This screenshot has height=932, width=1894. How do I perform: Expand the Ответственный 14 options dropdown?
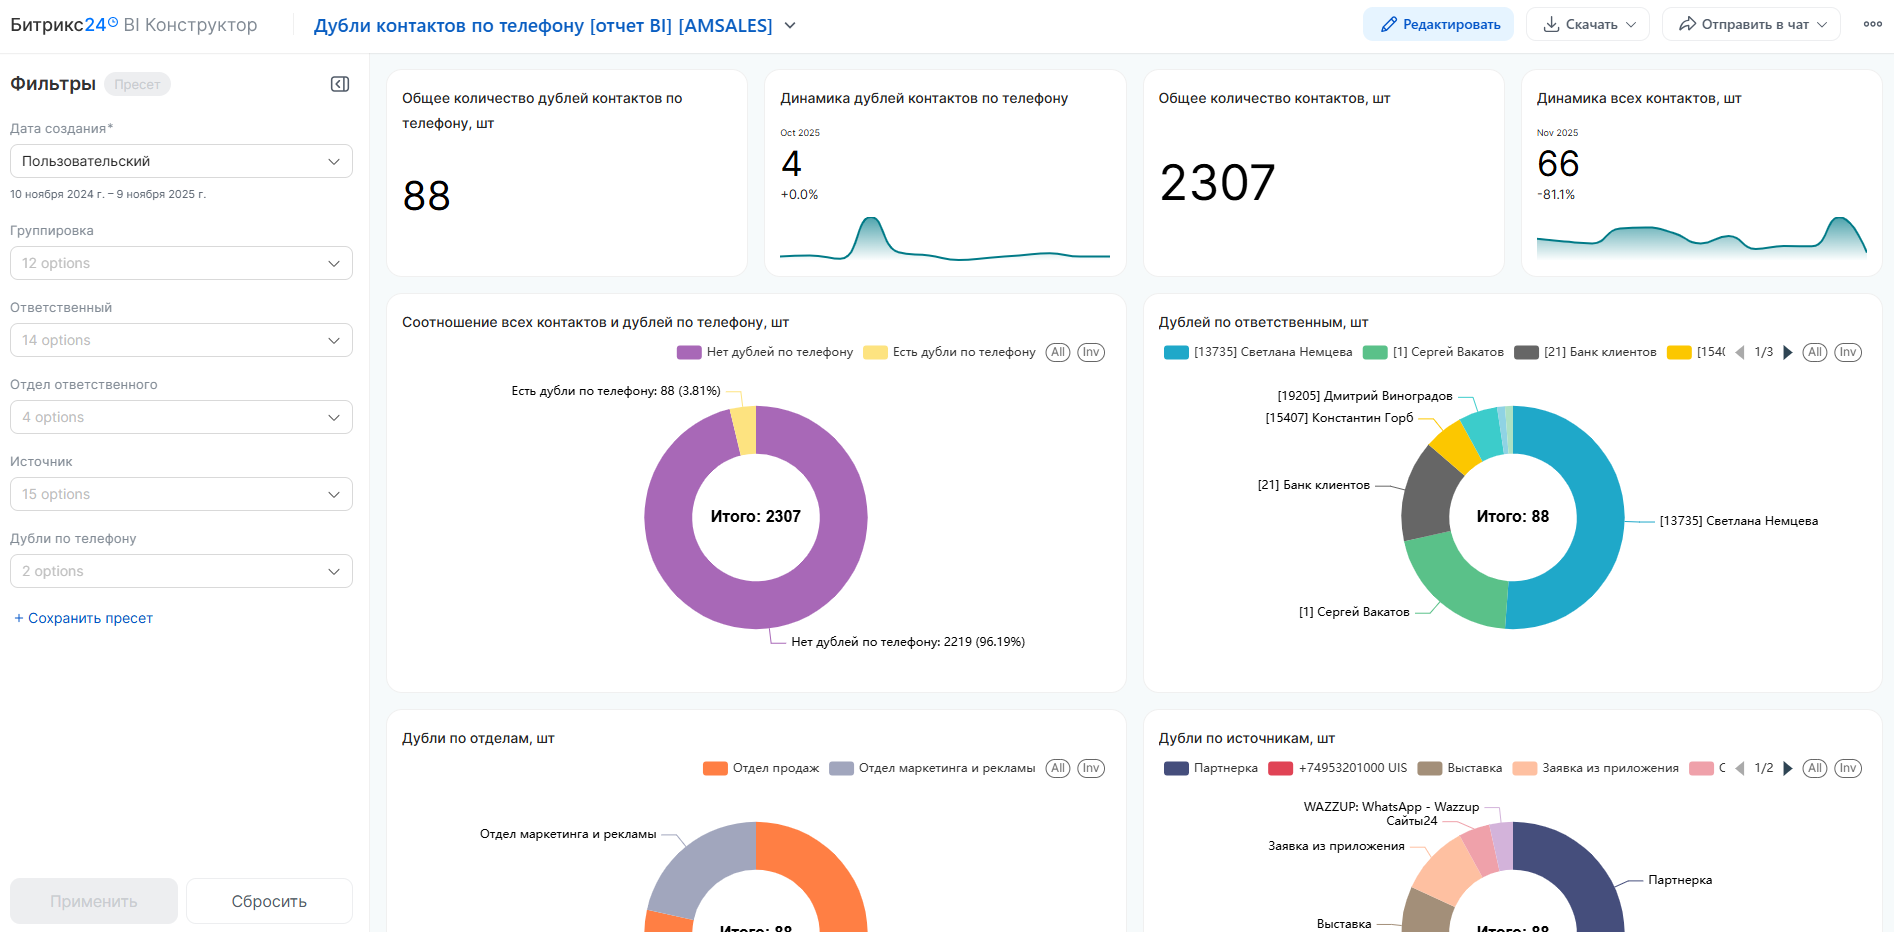(181, 340)
